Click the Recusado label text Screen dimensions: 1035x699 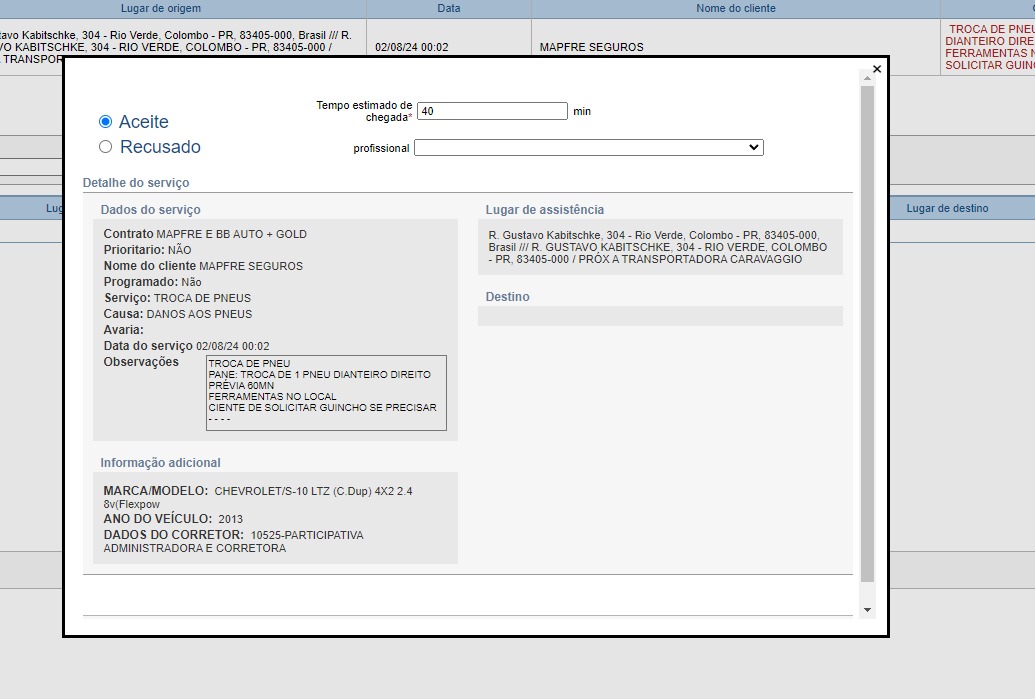pyautogui.click(x=160, y=147)
